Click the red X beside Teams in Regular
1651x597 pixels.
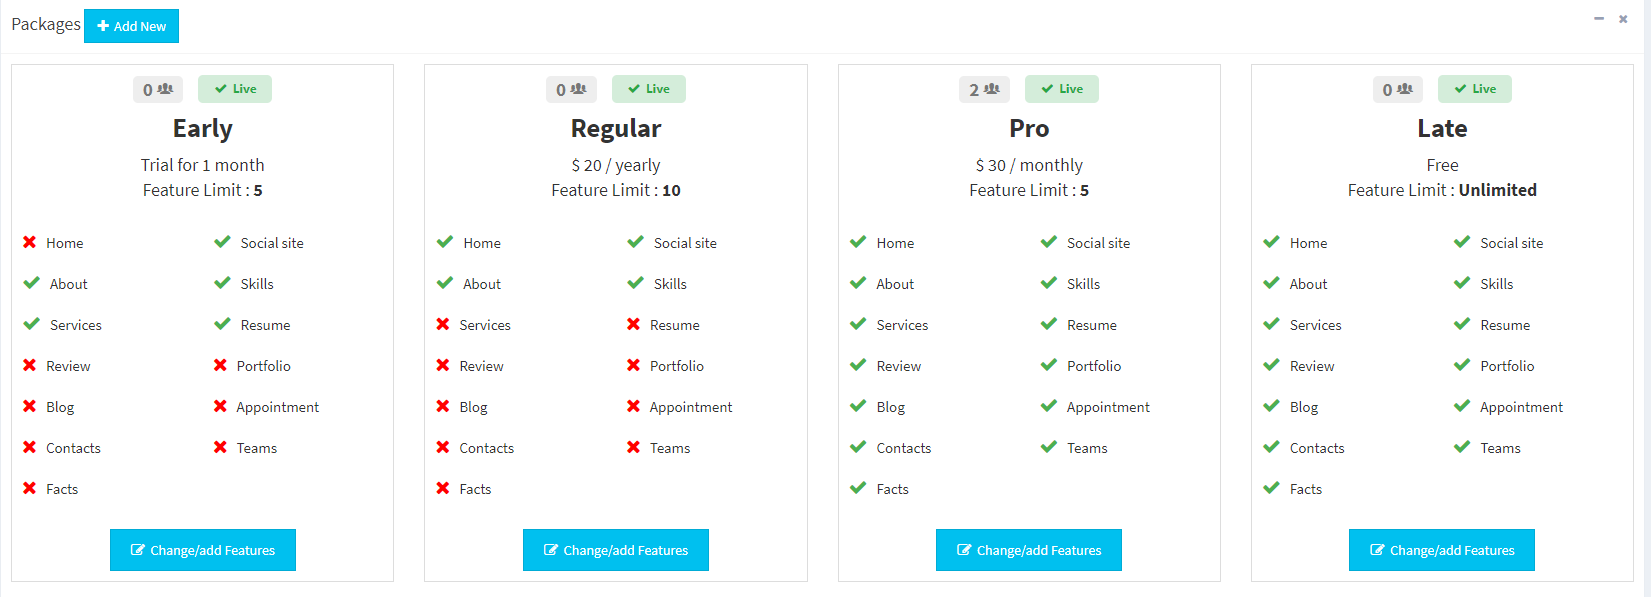tap(633, 447)
